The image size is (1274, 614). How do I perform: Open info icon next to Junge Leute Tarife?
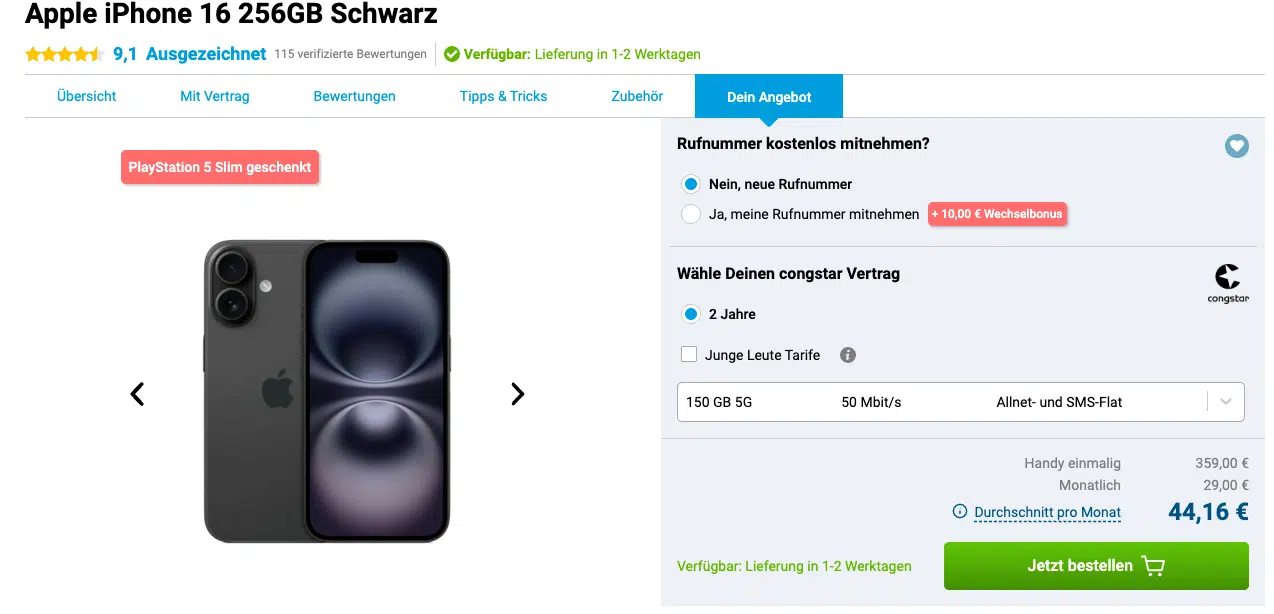coord(848,355)
